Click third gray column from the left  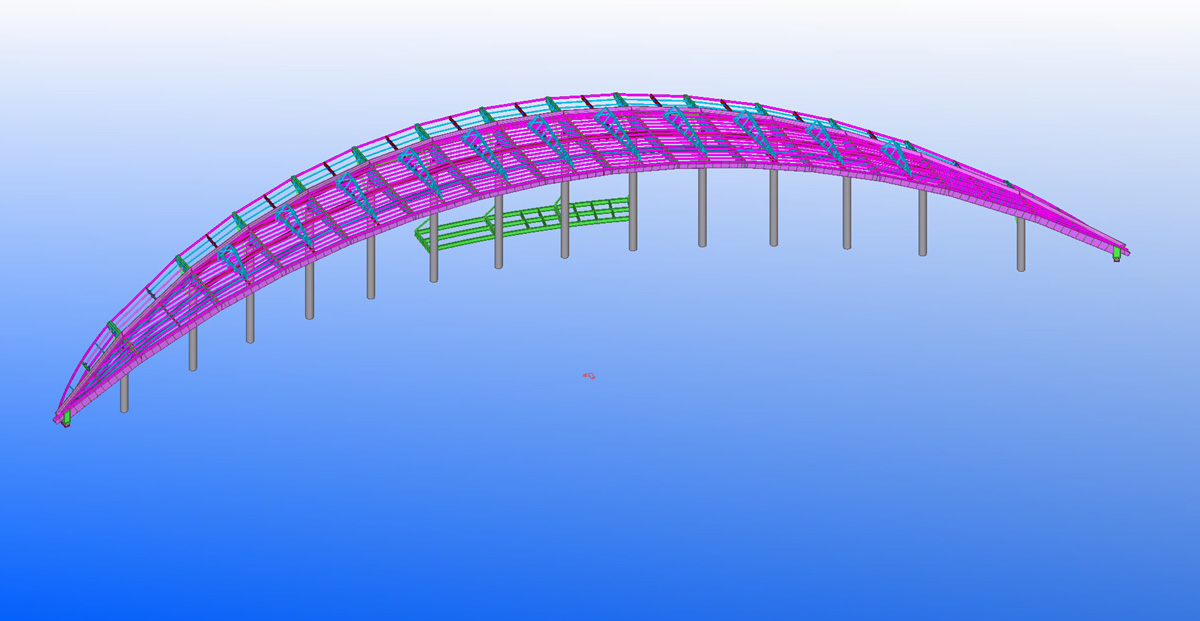click(250, 319)
